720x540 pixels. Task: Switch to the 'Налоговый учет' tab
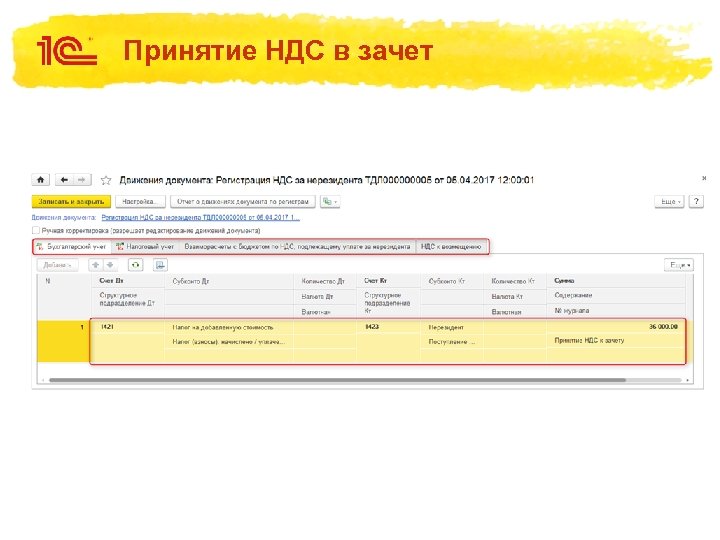tap(146, 247)
